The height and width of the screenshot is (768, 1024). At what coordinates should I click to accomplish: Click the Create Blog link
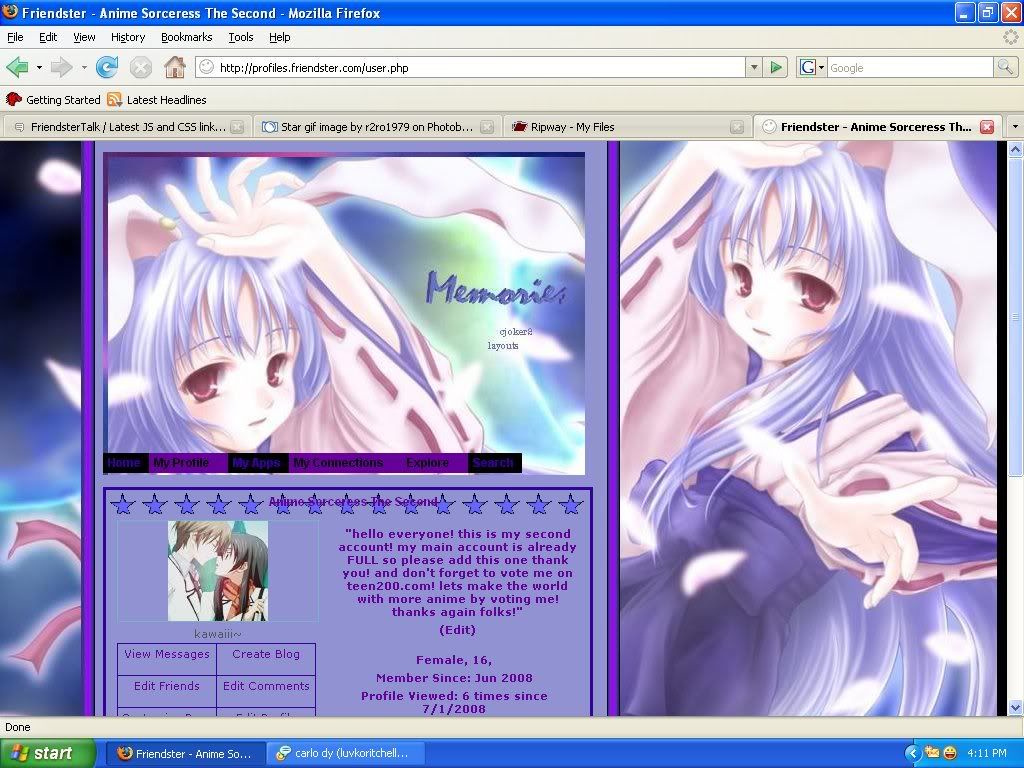266,655
